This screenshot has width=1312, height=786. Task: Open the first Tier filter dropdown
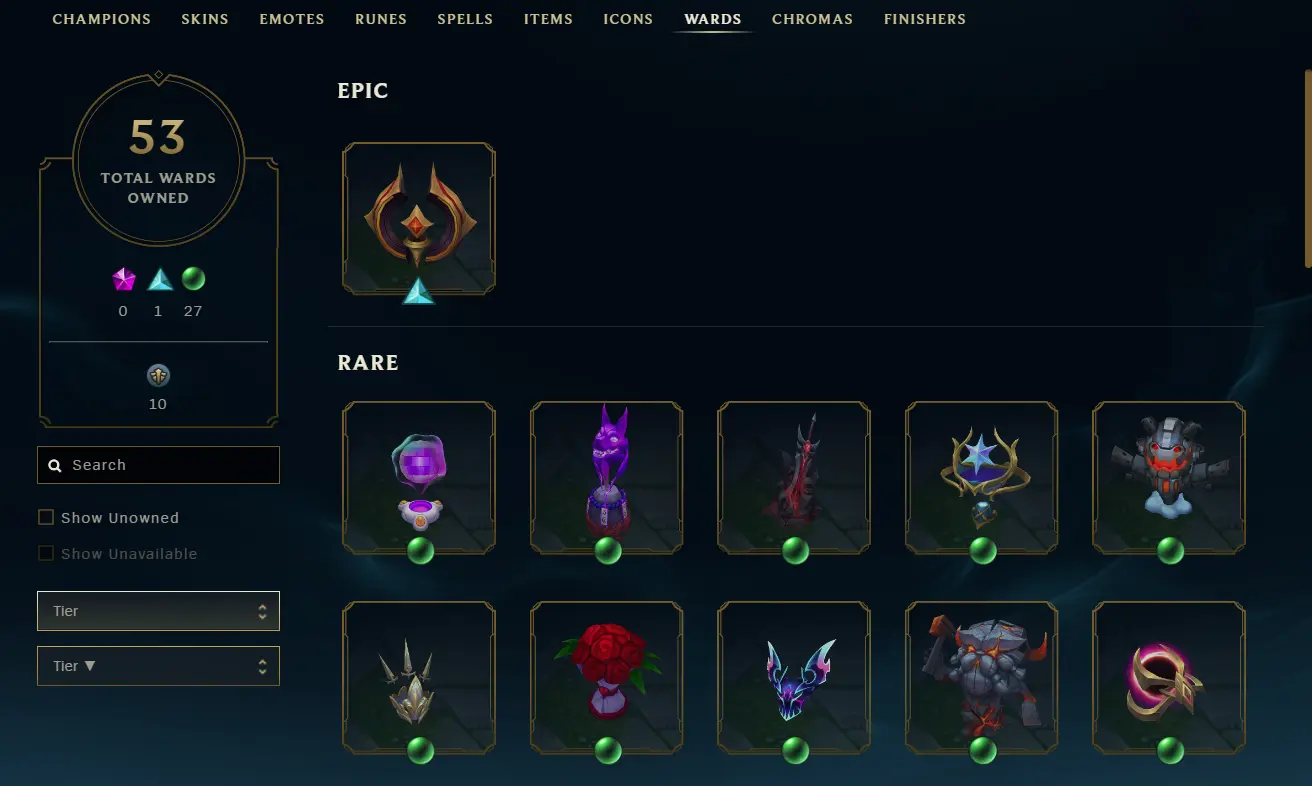(x=158, y=611)
